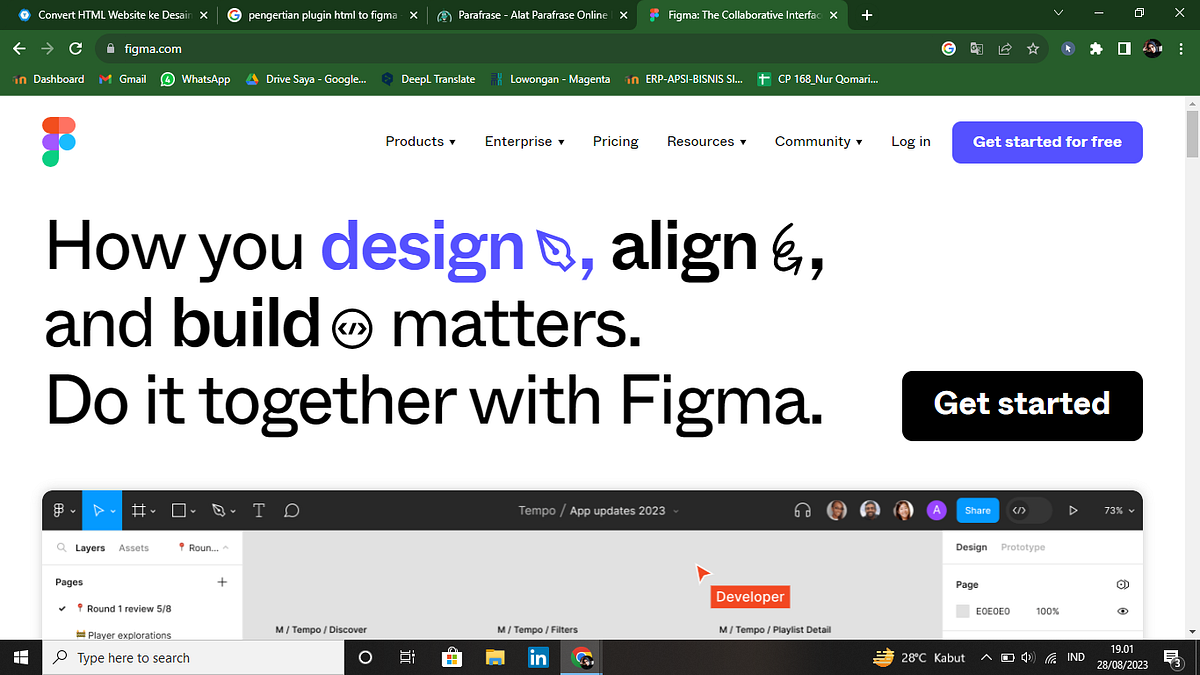Viewport: 1200px width, 675px height.
Task: Click the Present play button
Action: point(1073,510)
